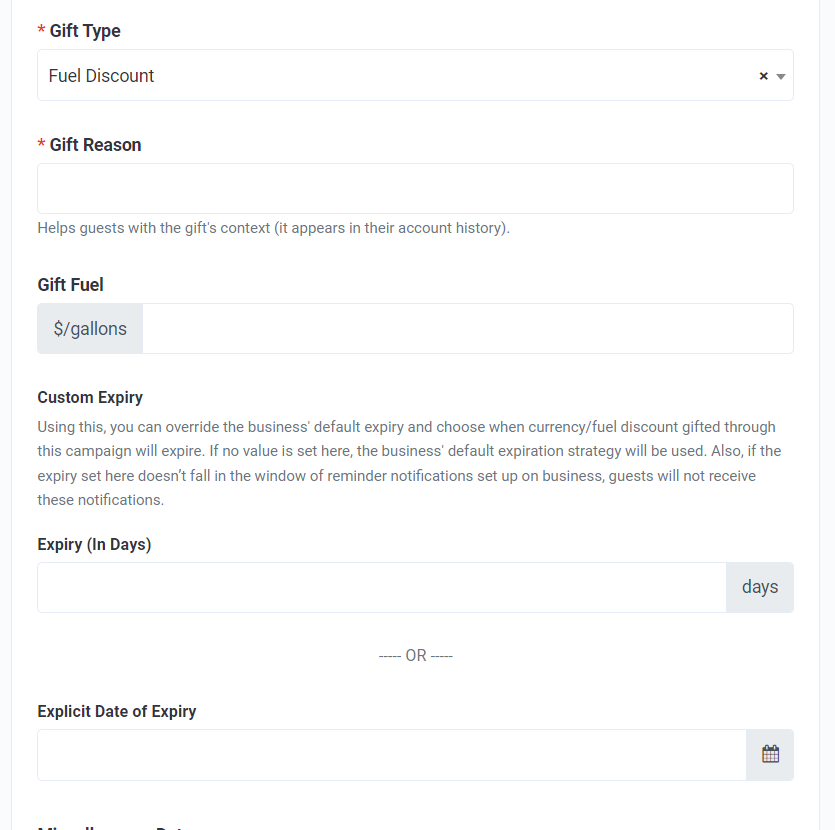Click the Gift Reason helper text
This screenshot has height=830, width=835.
[274, 228]
